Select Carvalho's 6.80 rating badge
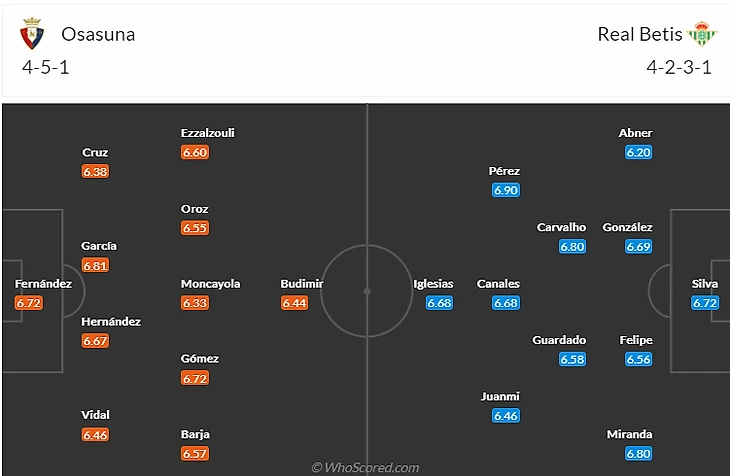The height and width of the screenshot is (476, 730). click(x=572, y=247)
